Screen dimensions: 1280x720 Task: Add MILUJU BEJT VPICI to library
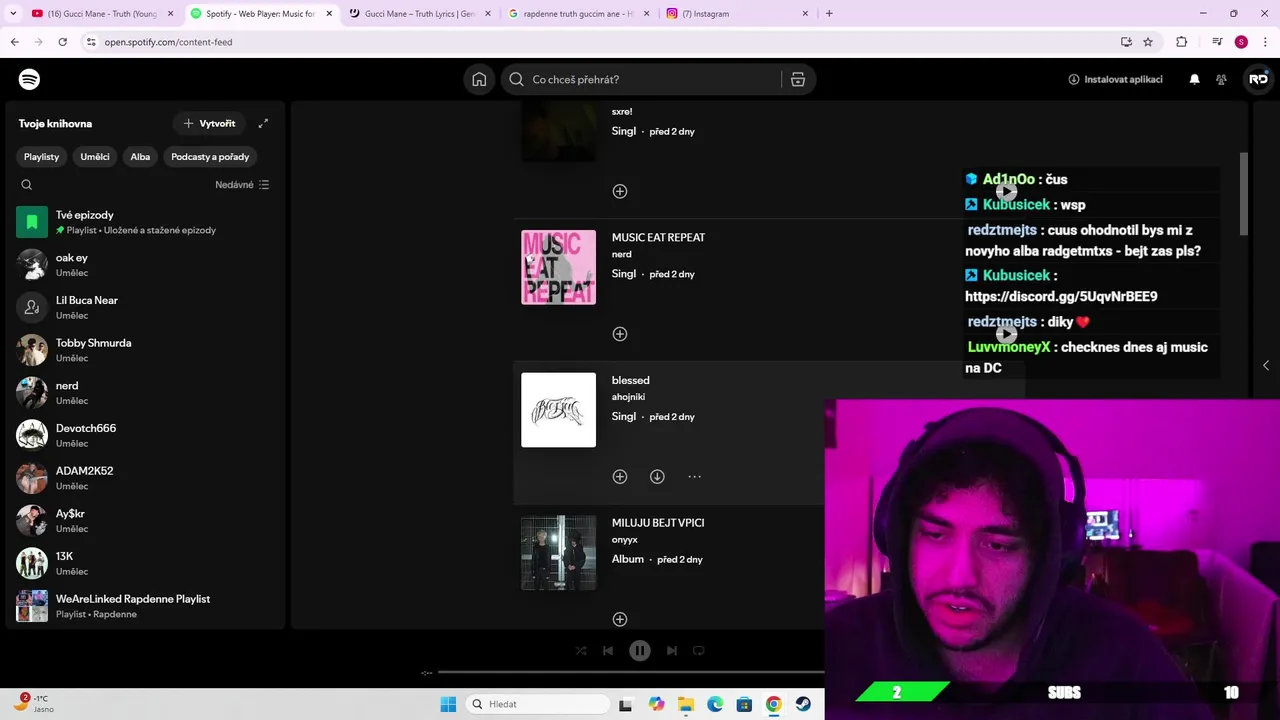[620, 619]
